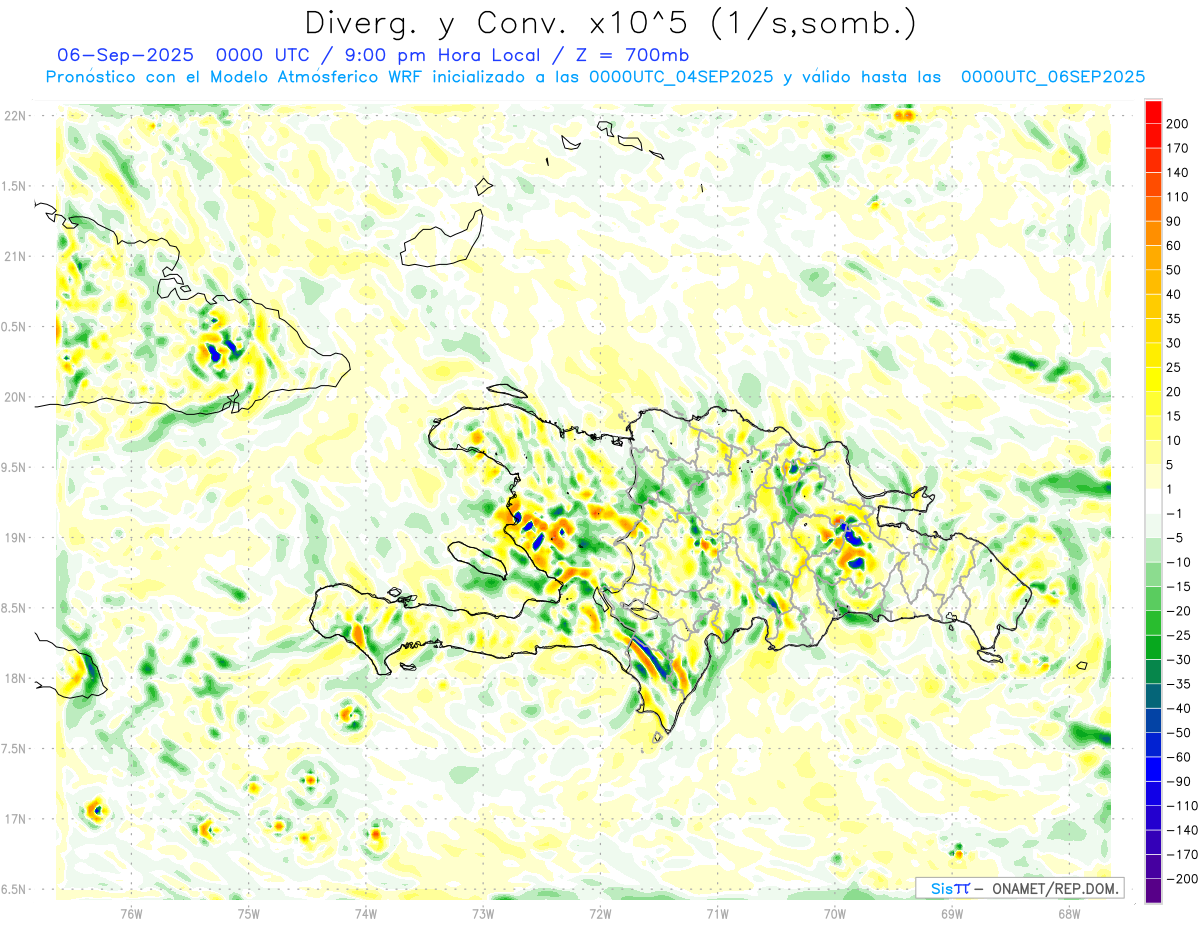Click the initialization time "0000UTC_04SEP2025"
1200x927 pixels.
point(680,76)
